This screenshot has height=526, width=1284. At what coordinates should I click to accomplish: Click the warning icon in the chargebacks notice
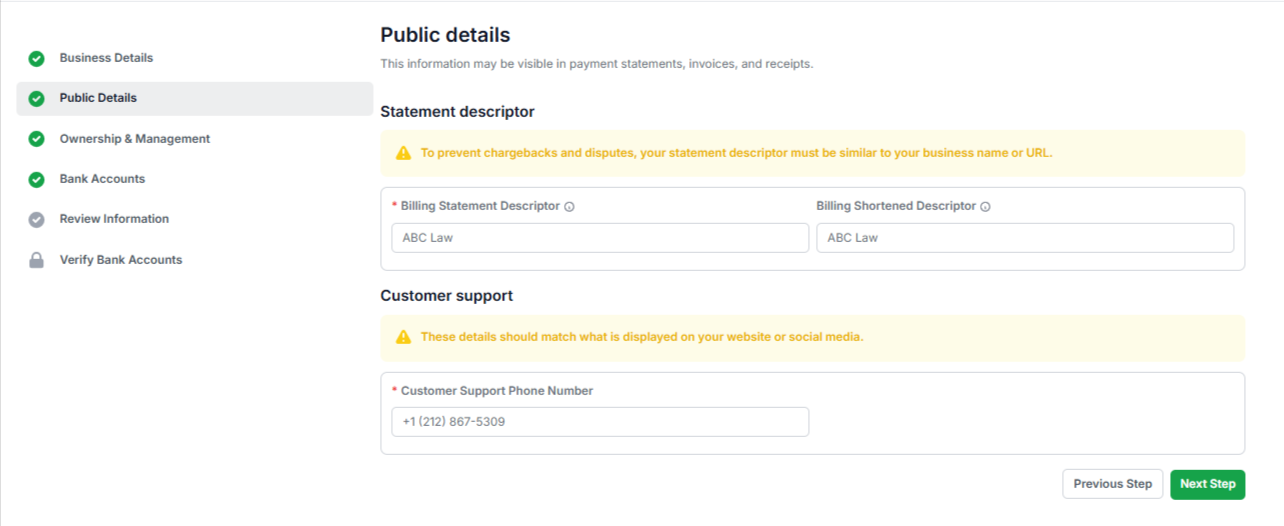(403, 153)
